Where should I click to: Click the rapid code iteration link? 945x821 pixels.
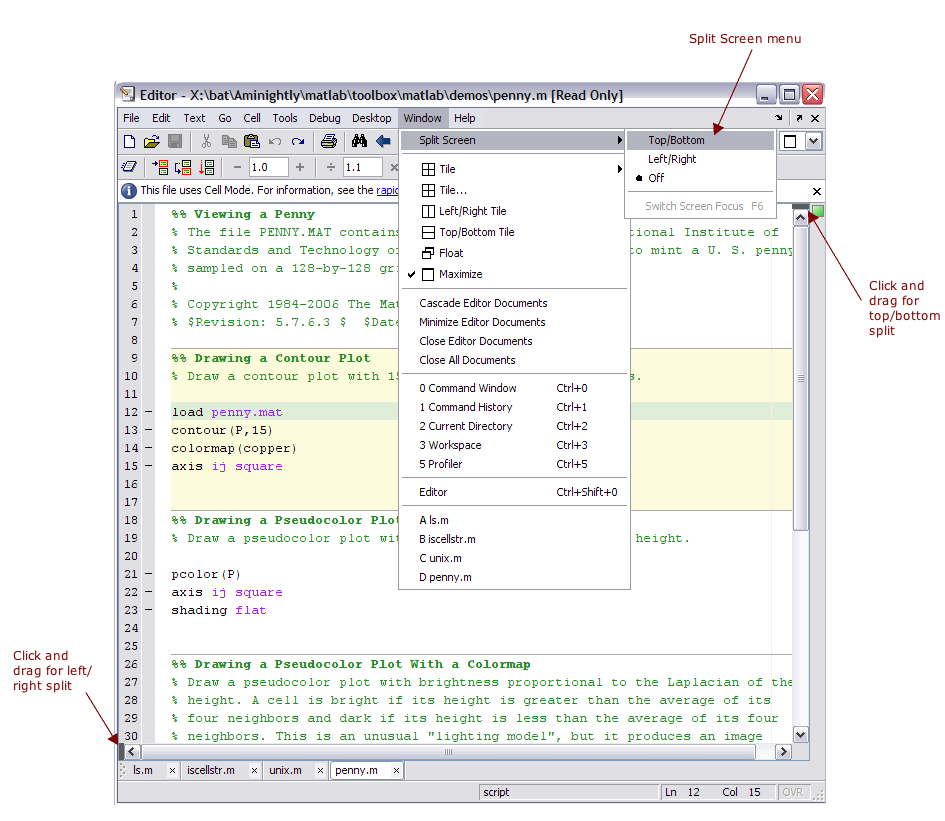tap(388, 190)
